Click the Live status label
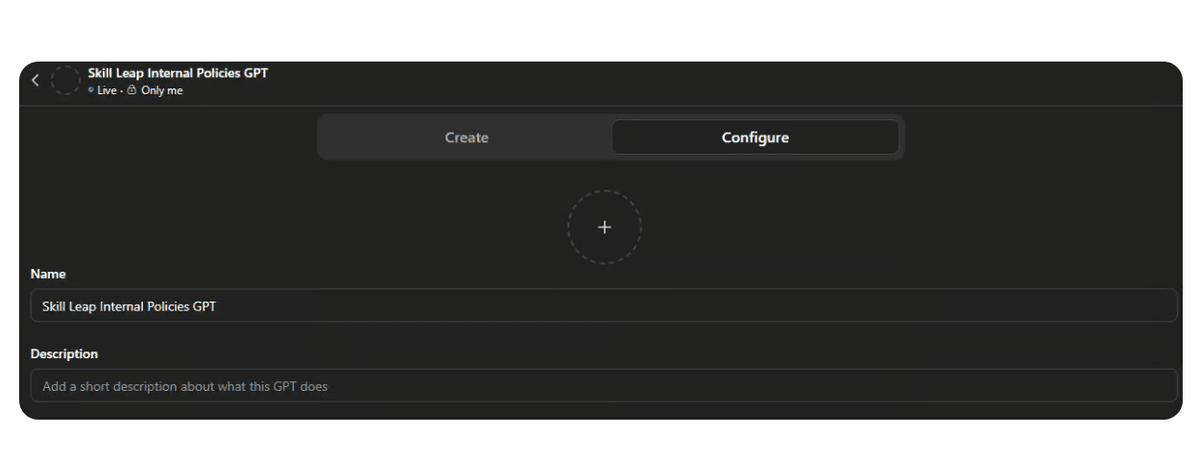Image resolution: width=1200 pixels, height=463 pixels. click(107, 90)
